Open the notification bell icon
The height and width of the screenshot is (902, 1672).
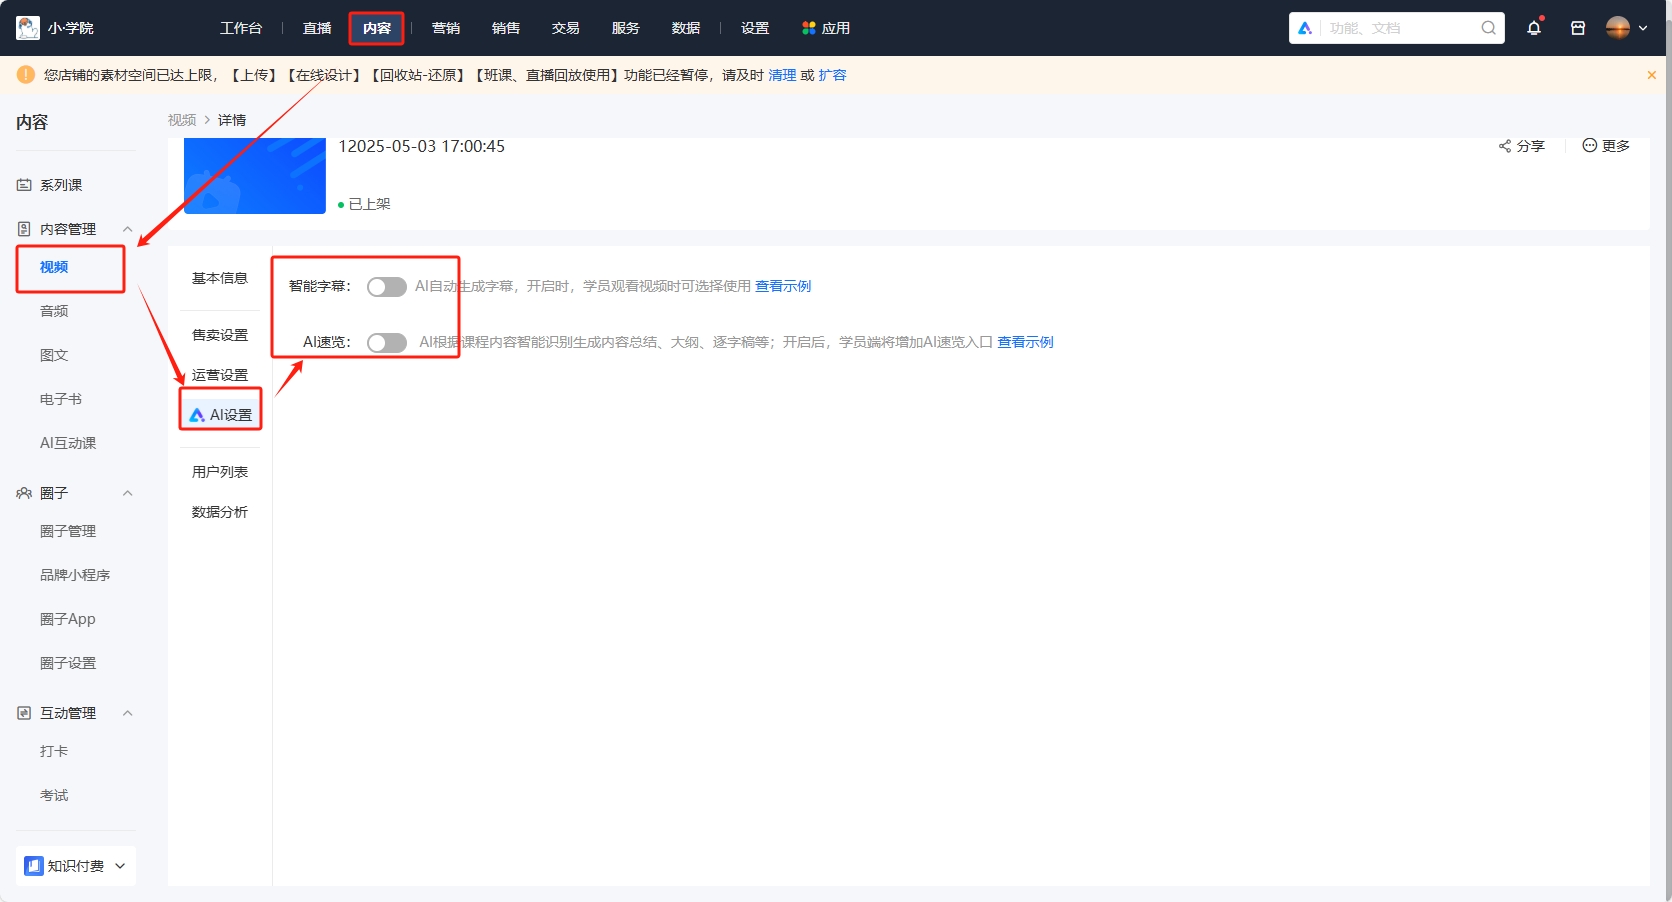1535,28
